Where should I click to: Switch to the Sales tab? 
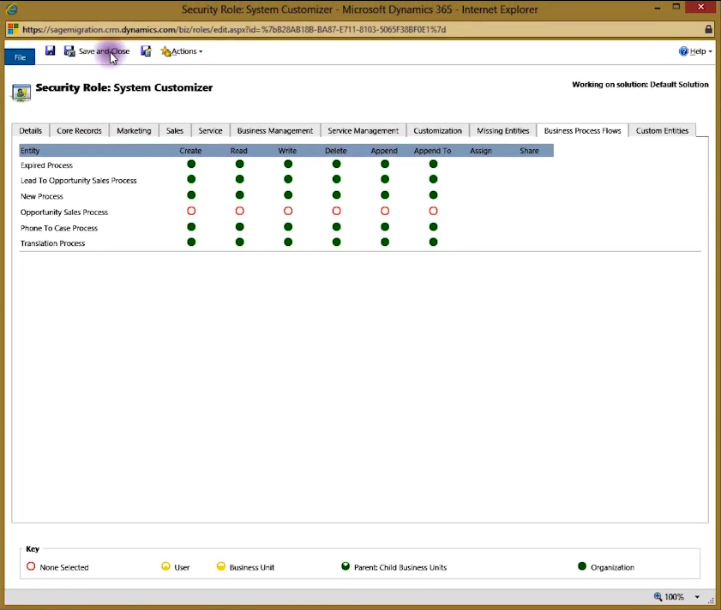tap(175, 131)
